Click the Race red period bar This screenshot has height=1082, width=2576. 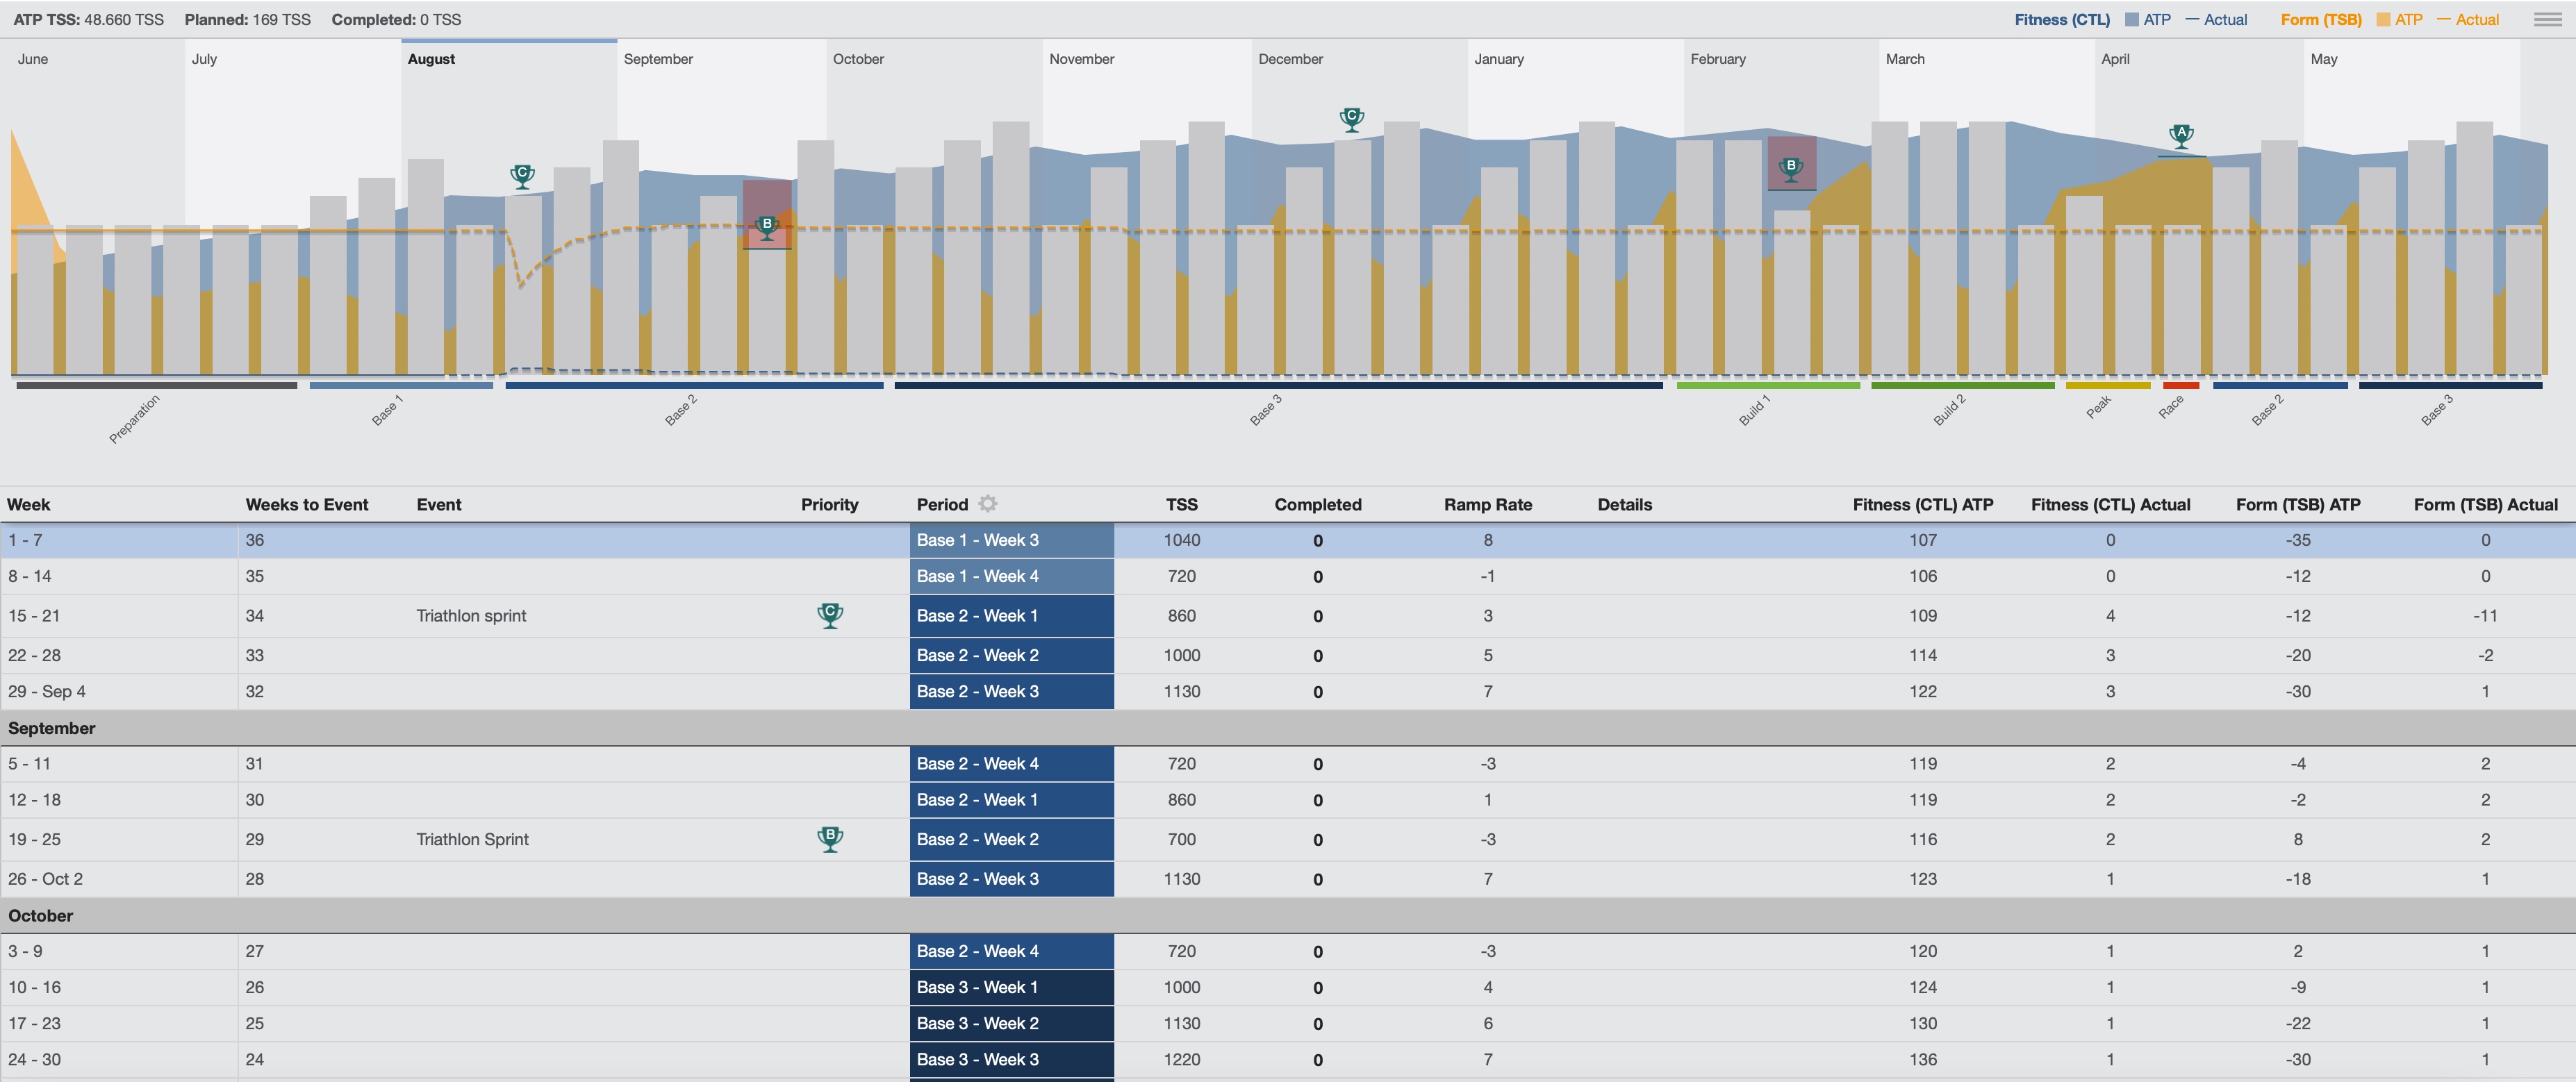tap(2181, 385)
